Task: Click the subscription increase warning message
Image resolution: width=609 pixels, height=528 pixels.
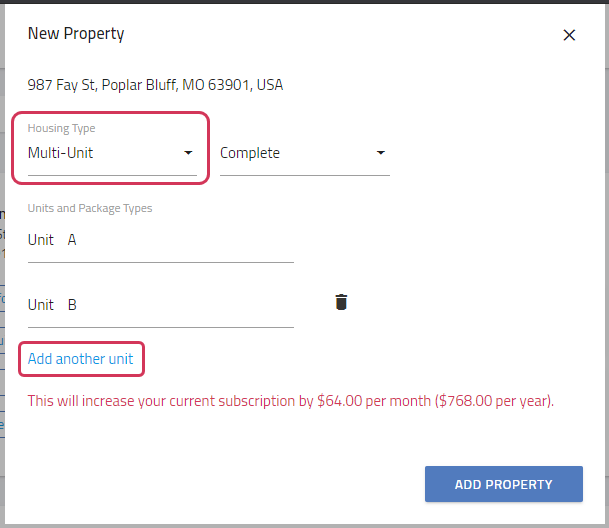Action: coord(291,401)
